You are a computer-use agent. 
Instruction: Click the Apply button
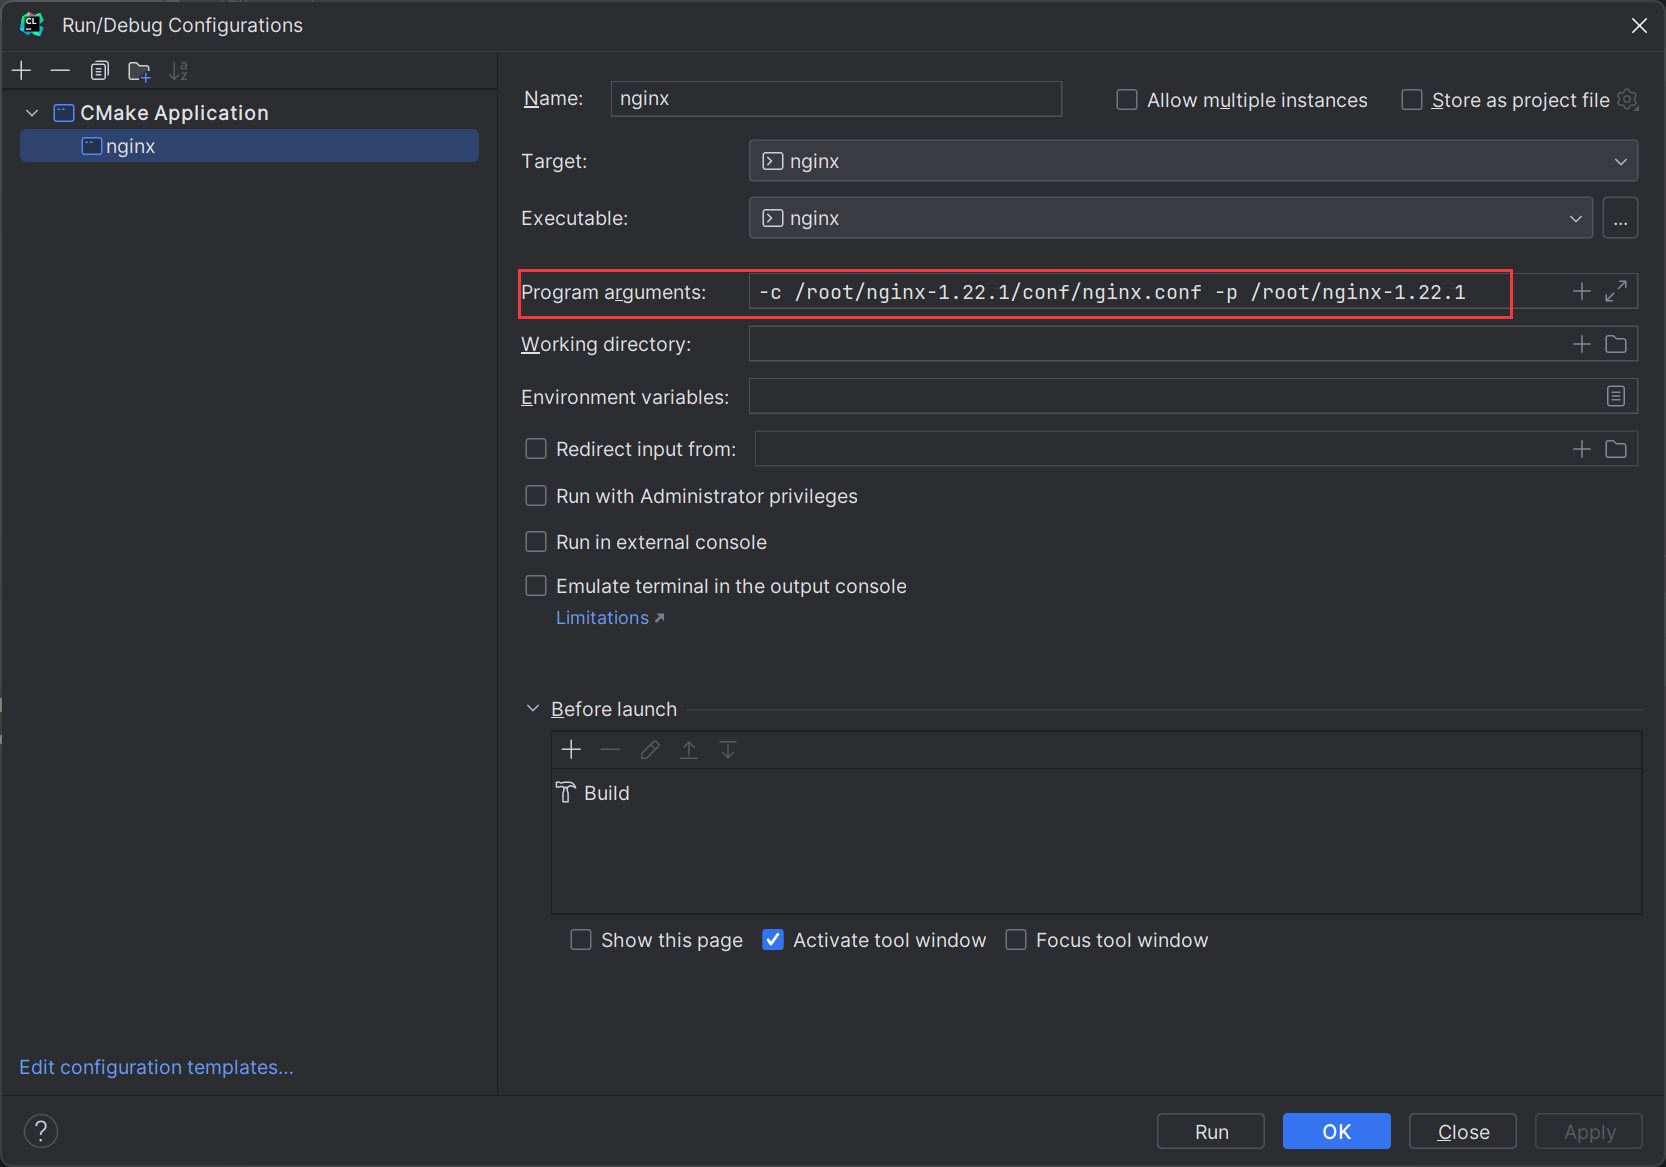tap(1589, 1131)
